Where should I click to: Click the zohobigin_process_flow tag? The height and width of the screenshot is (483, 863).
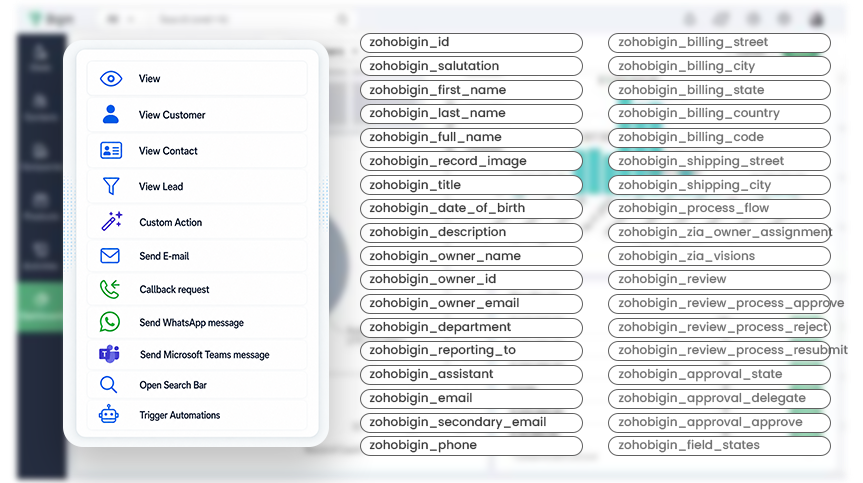pyautogui.click(x=719, y=208)
